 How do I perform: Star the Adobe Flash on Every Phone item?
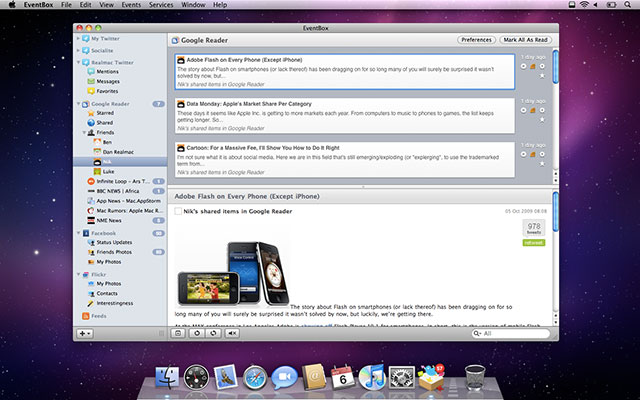542,76
